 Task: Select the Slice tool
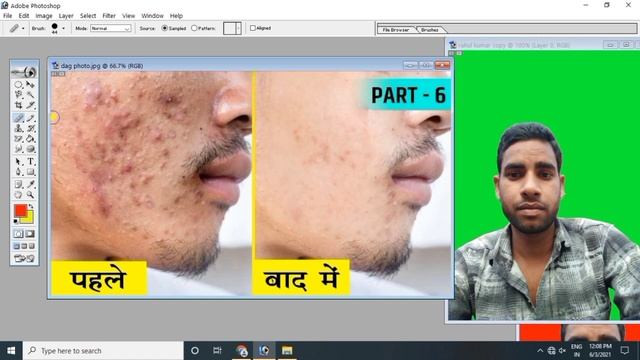(31, 105)
